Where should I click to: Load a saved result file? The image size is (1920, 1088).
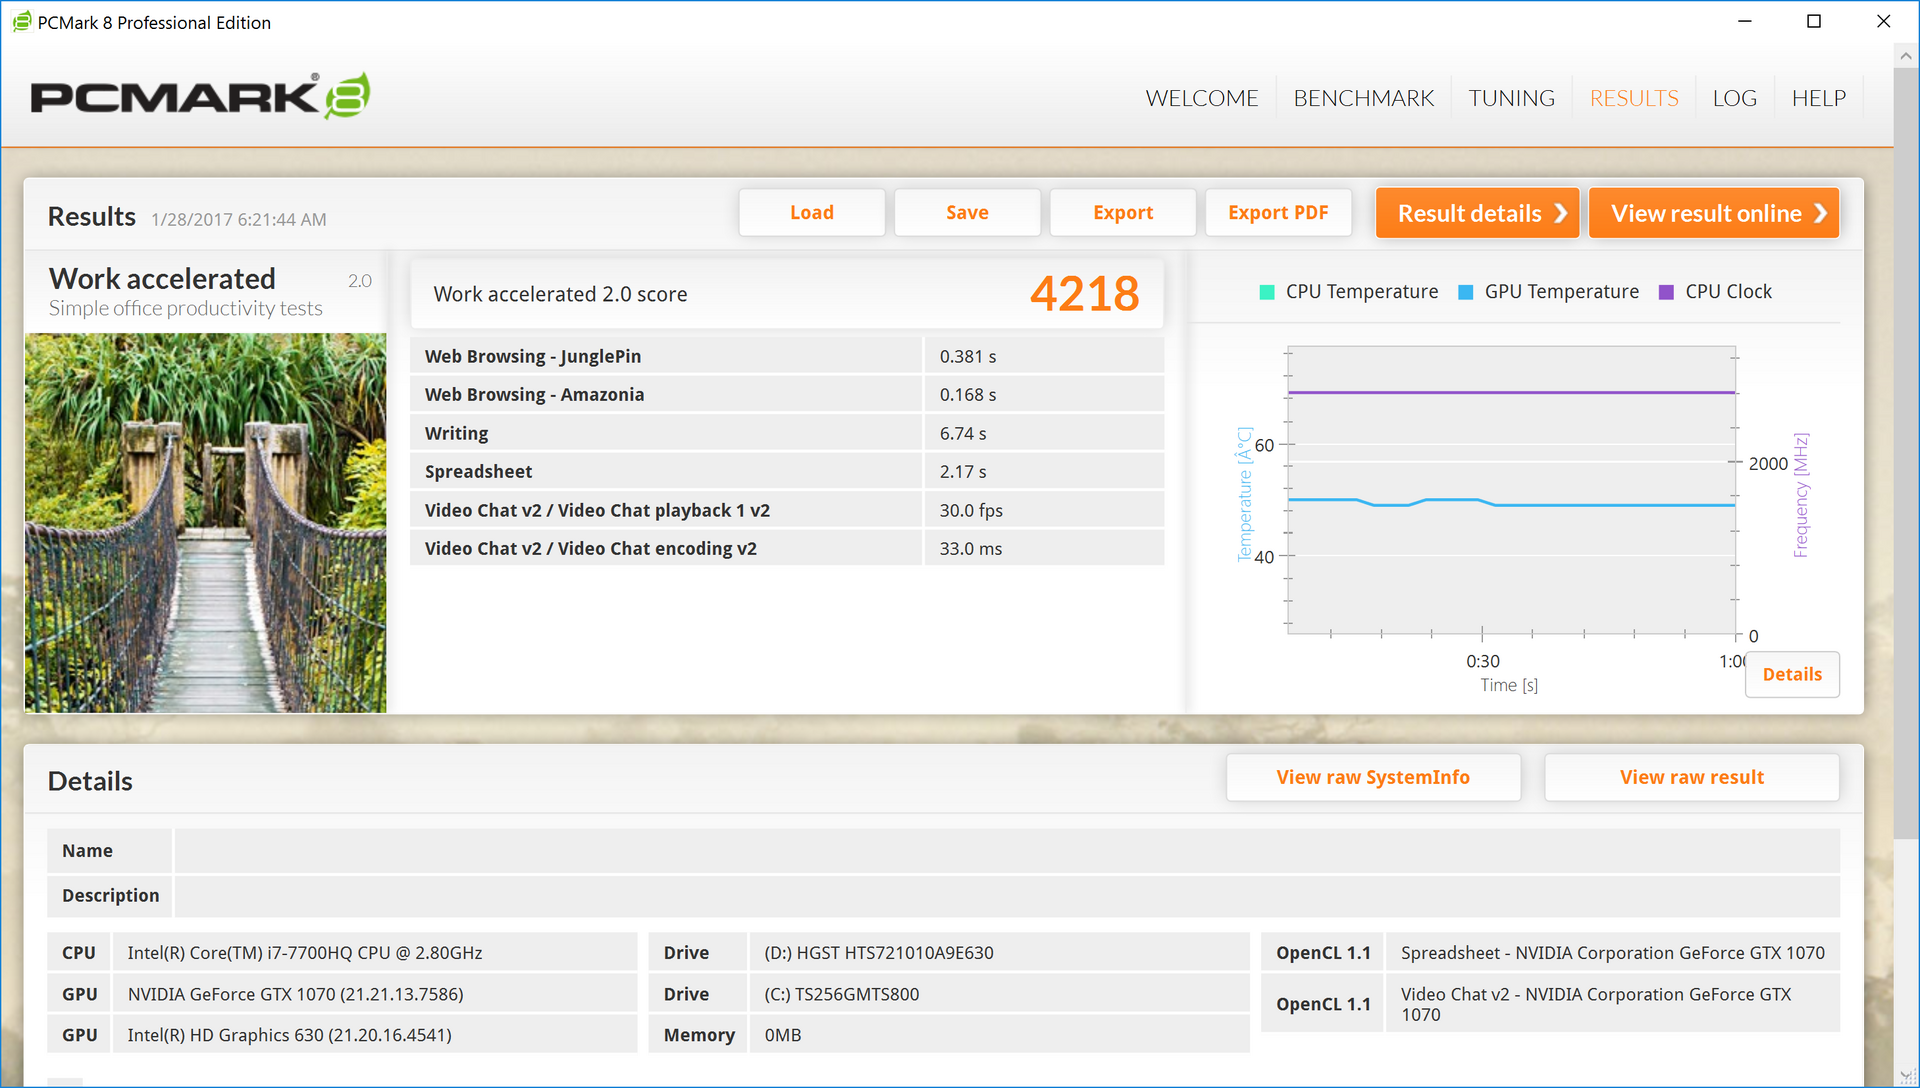(x=811, y=213)
